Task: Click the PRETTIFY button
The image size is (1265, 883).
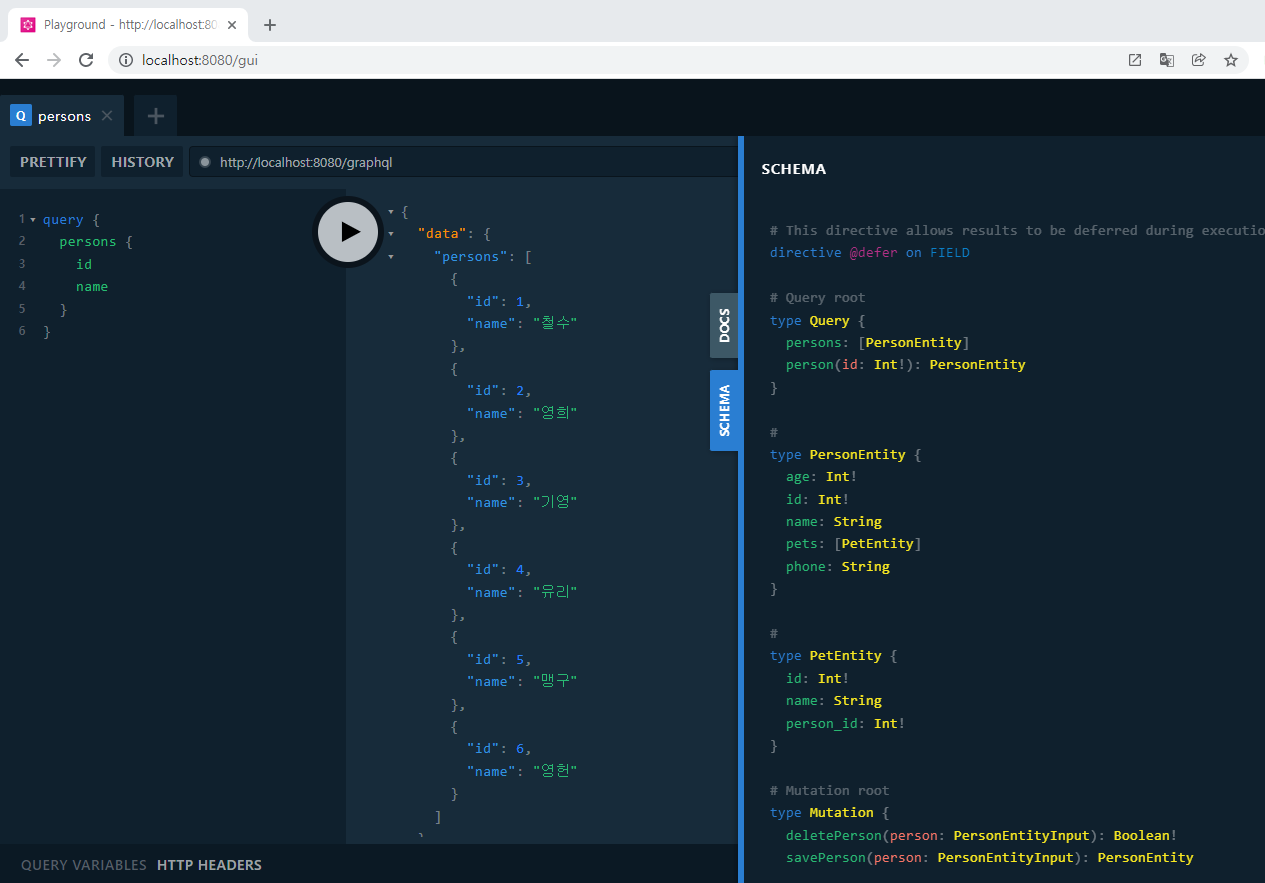Action: tap(53, 162)
